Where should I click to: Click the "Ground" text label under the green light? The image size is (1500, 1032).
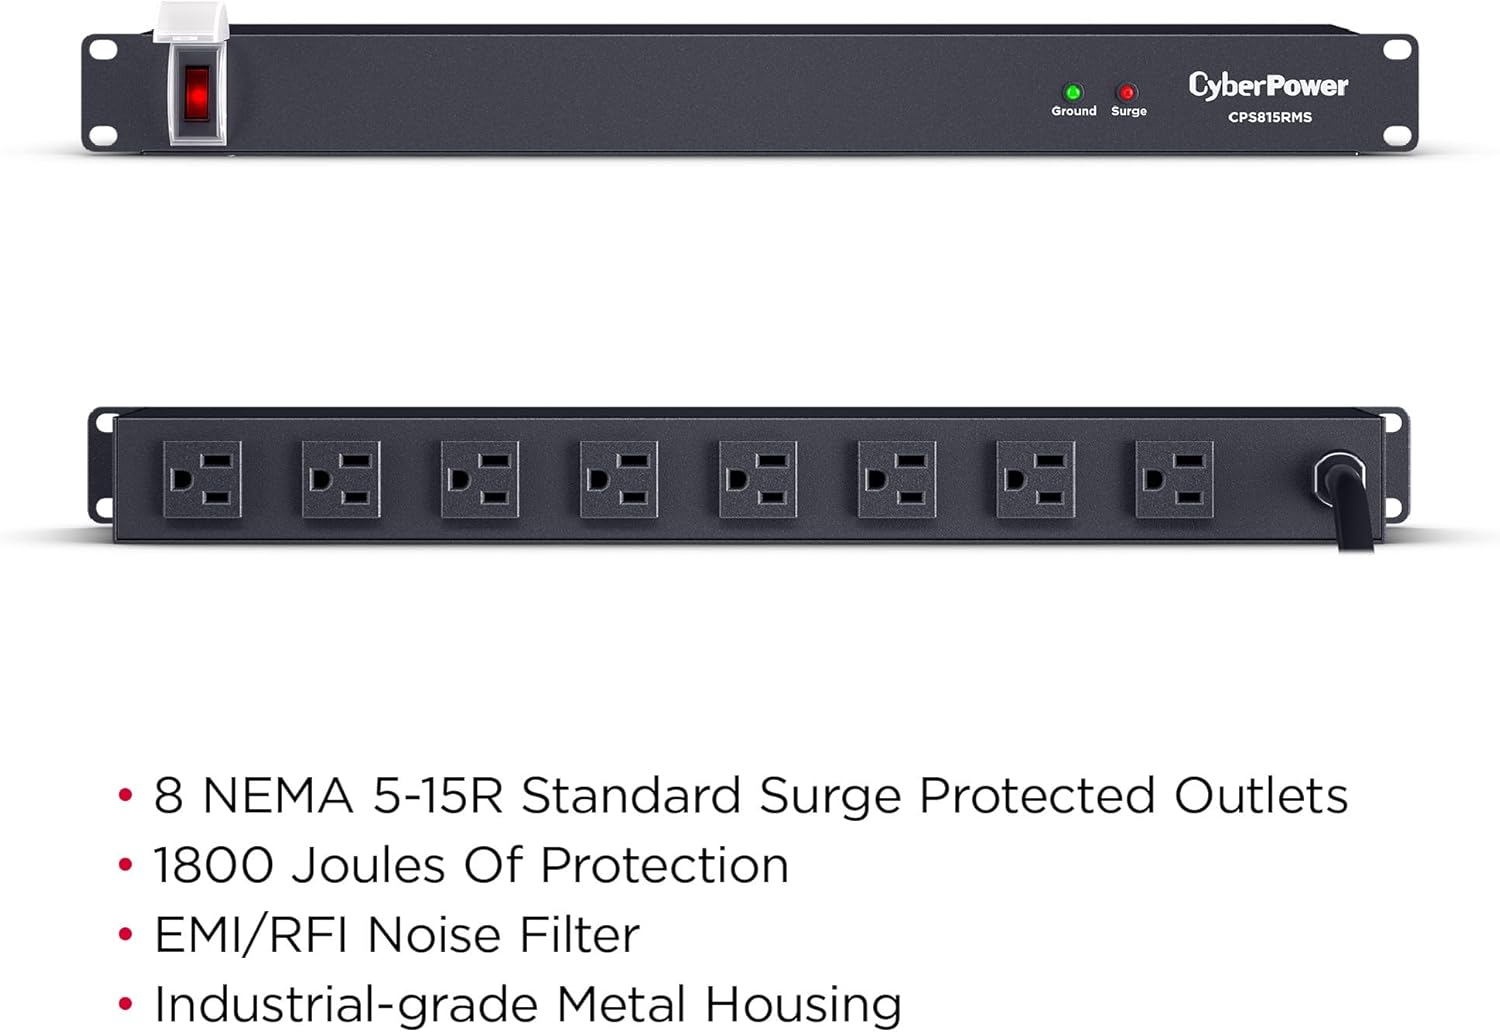(1074, 111)
